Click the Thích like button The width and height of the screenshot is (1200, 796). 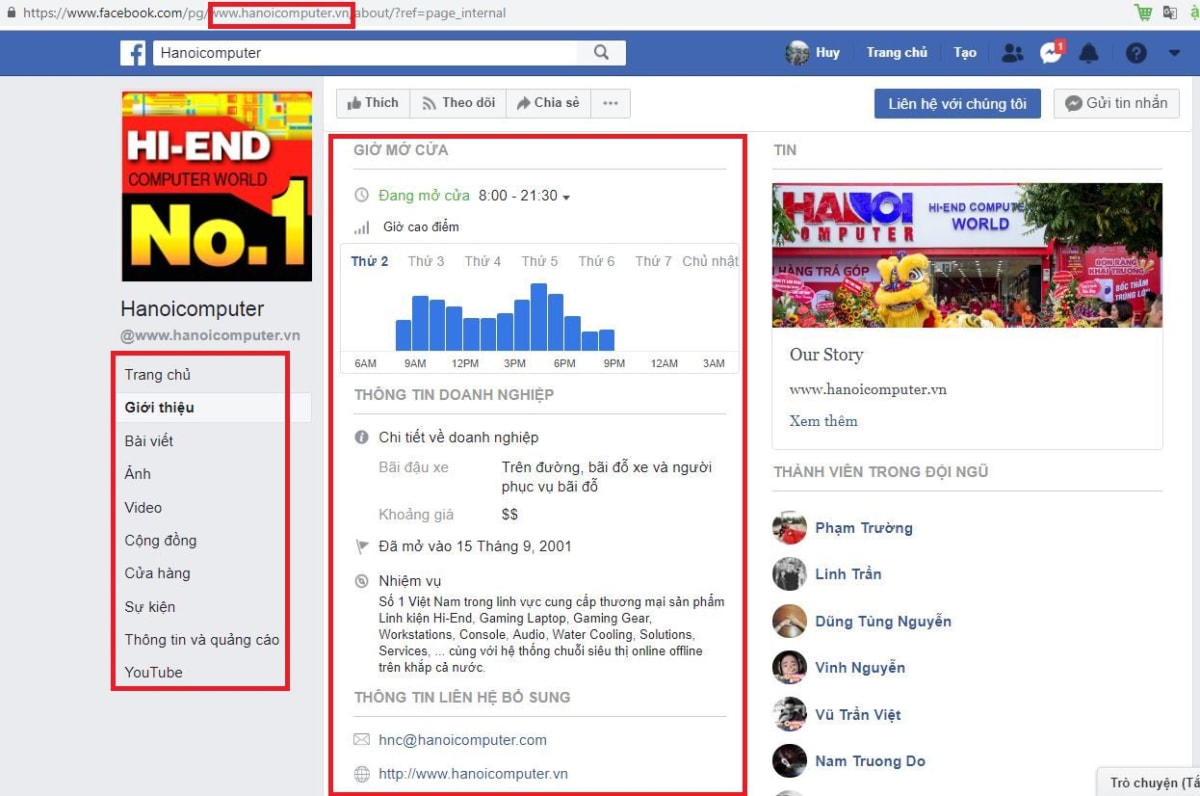(373, 103)
